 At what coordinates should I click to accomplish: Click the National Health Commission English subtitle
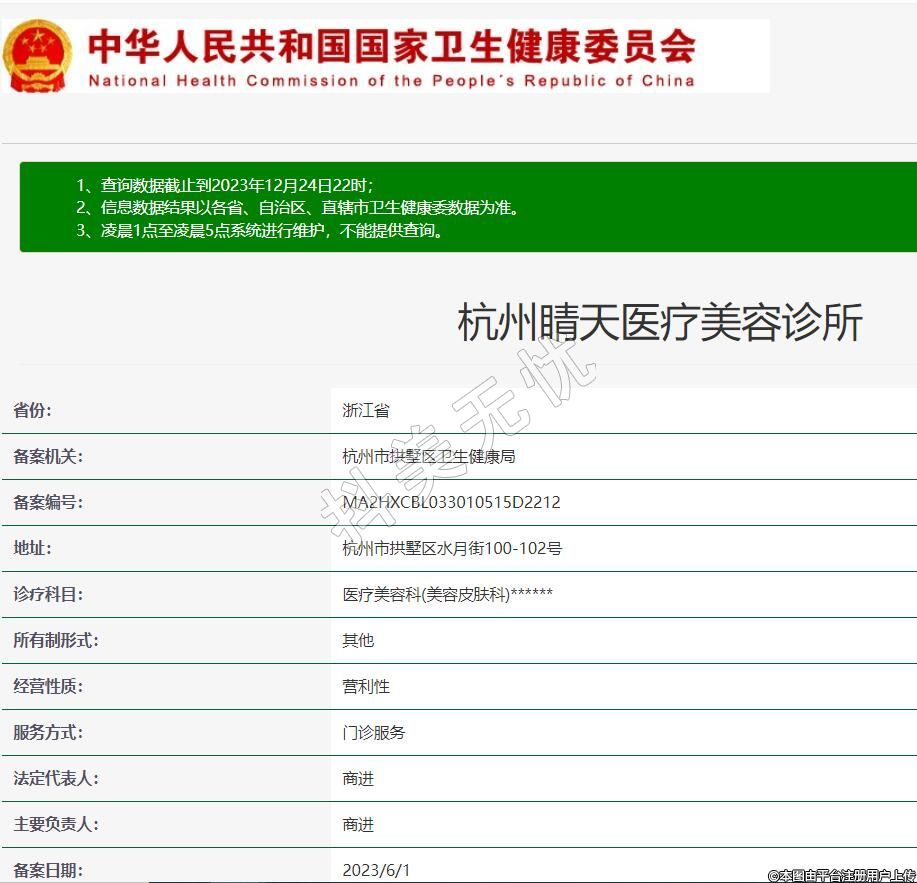pos(391,81)
